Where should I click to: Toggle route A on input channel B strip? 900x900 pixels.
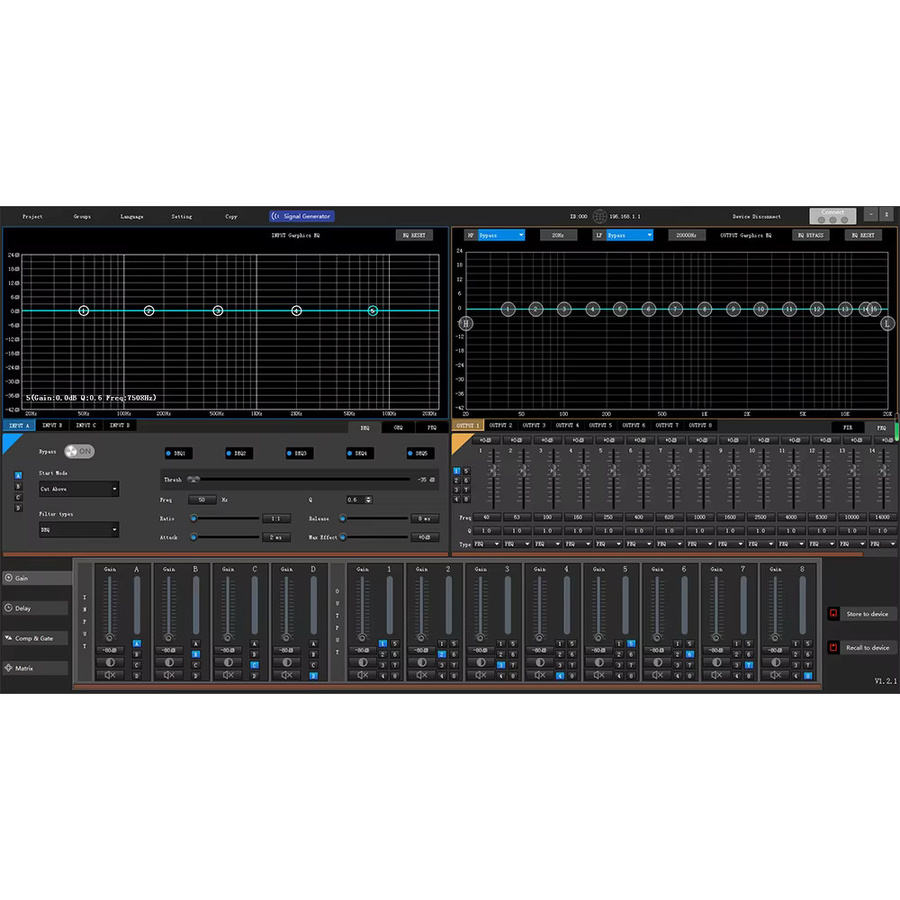[196, 643]
